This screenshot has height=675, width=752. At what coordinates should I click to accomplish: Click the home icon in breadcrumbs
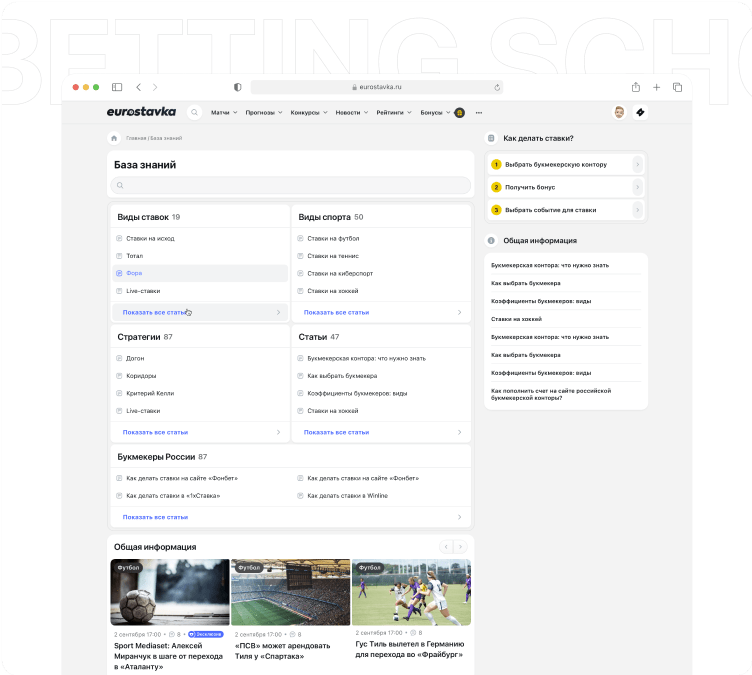114,138
